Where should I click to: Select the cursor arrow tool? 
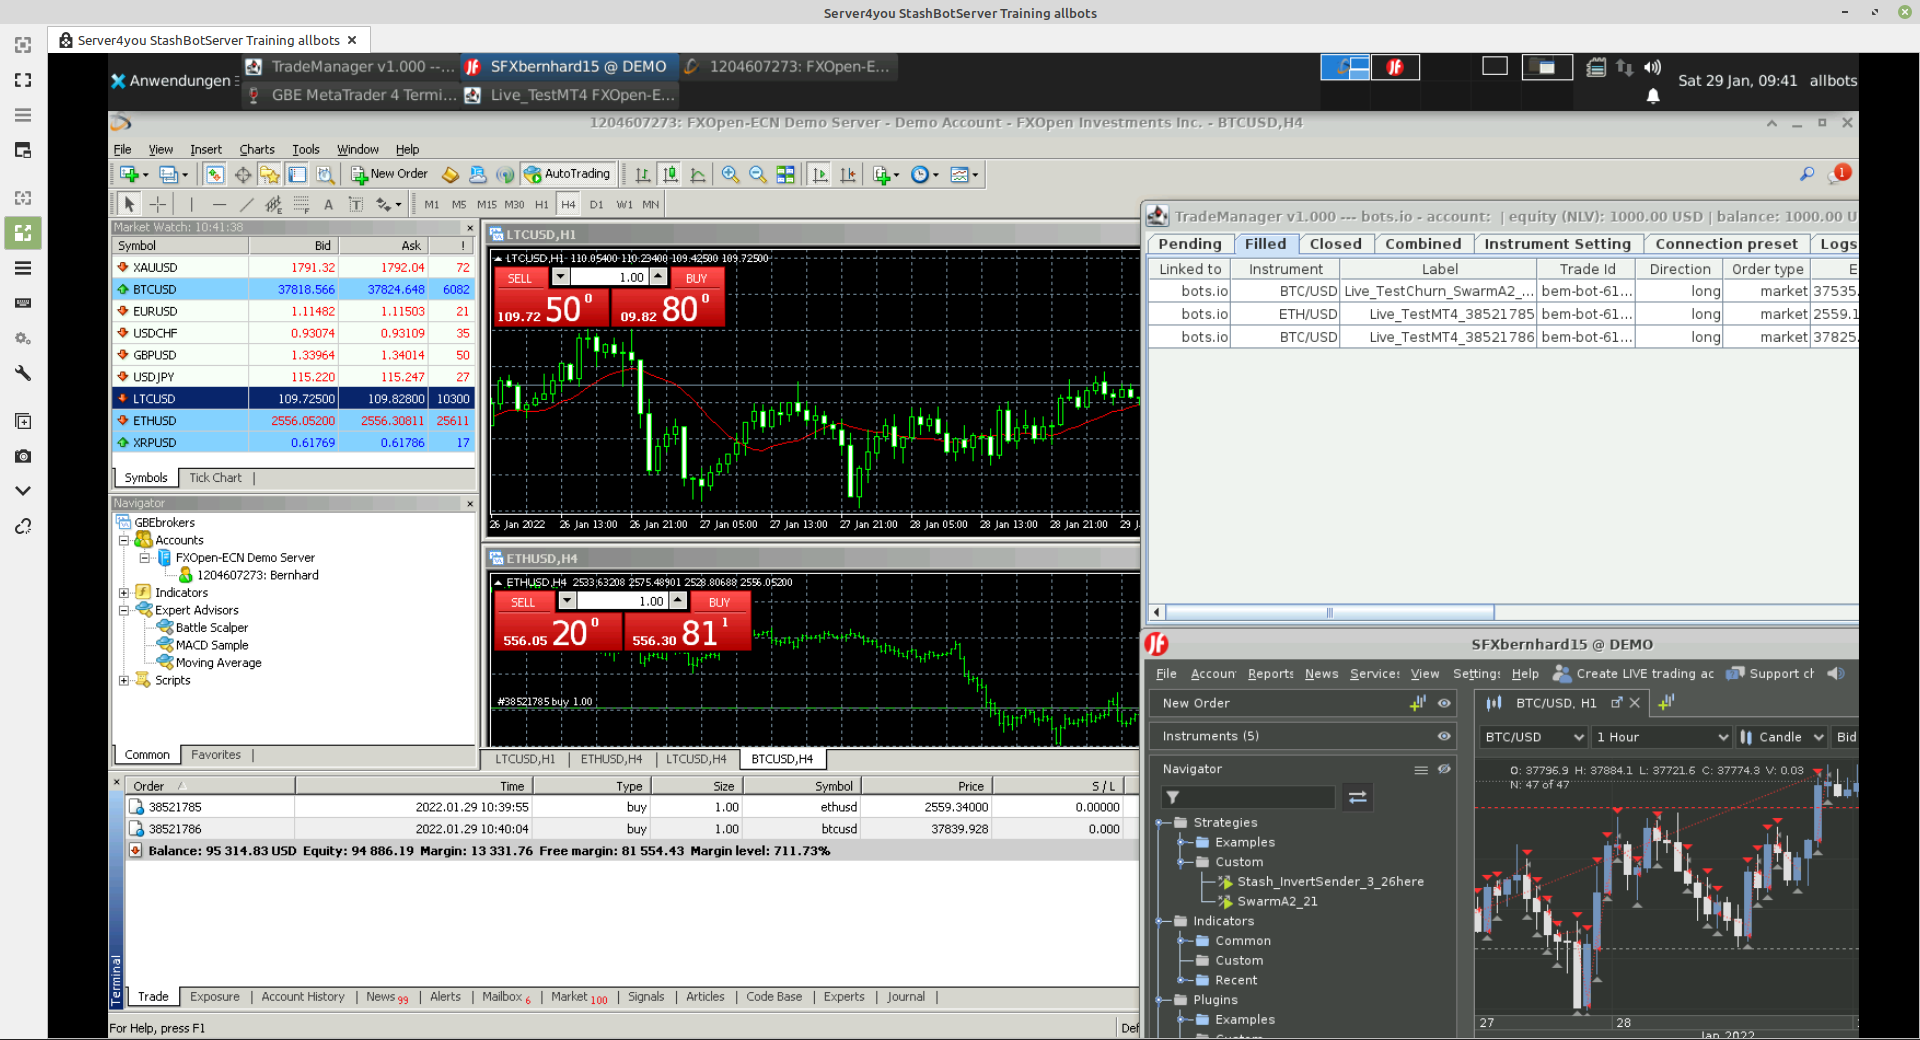pyautogui.click(x=129, y=204)
